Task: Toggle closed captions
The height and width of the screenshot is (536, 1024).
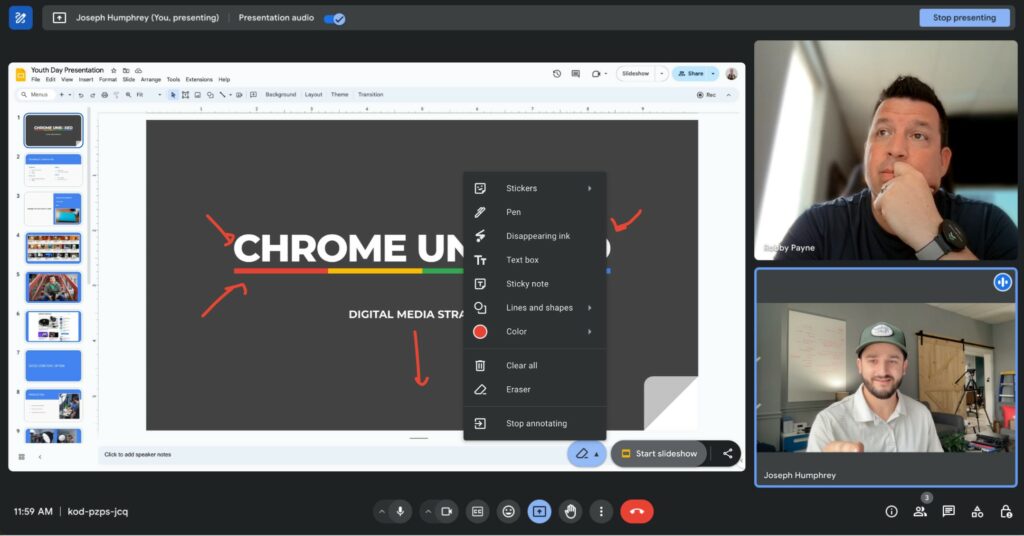Action: (x=477, y=511)
